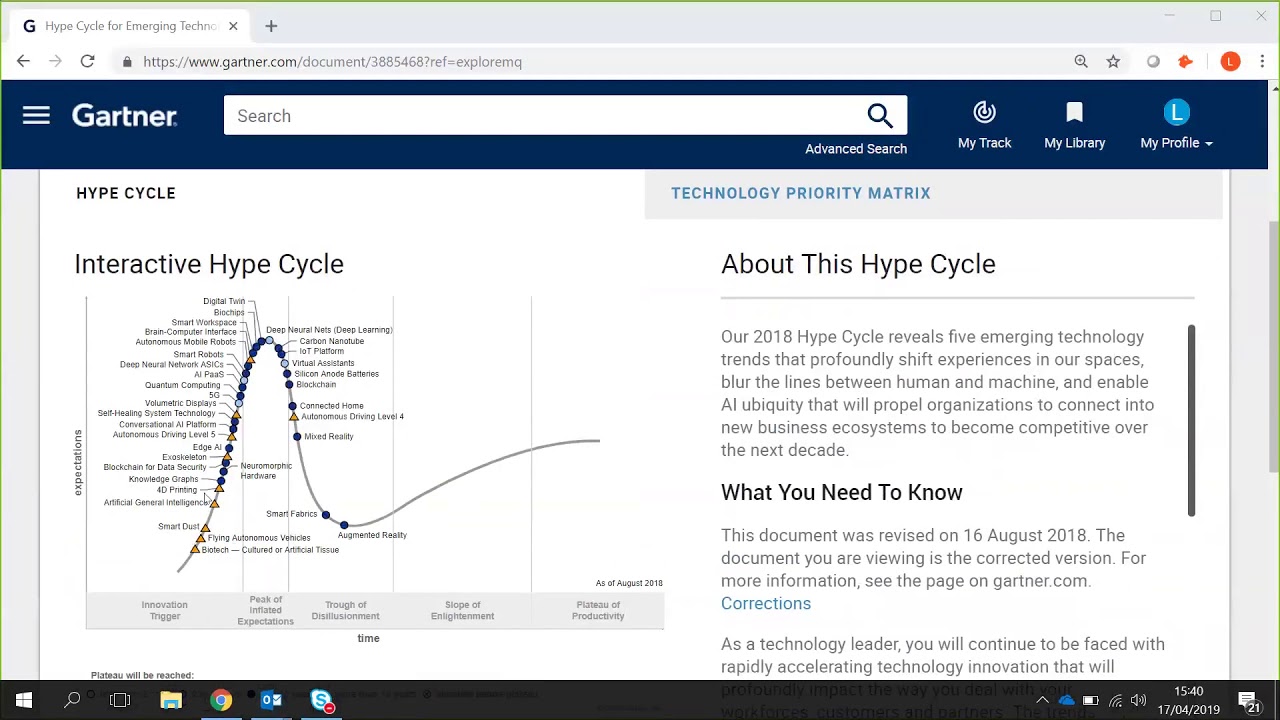Open a new browser tab
The width and height of the screenshot is (1280, 720).
(x=271, y=26)
